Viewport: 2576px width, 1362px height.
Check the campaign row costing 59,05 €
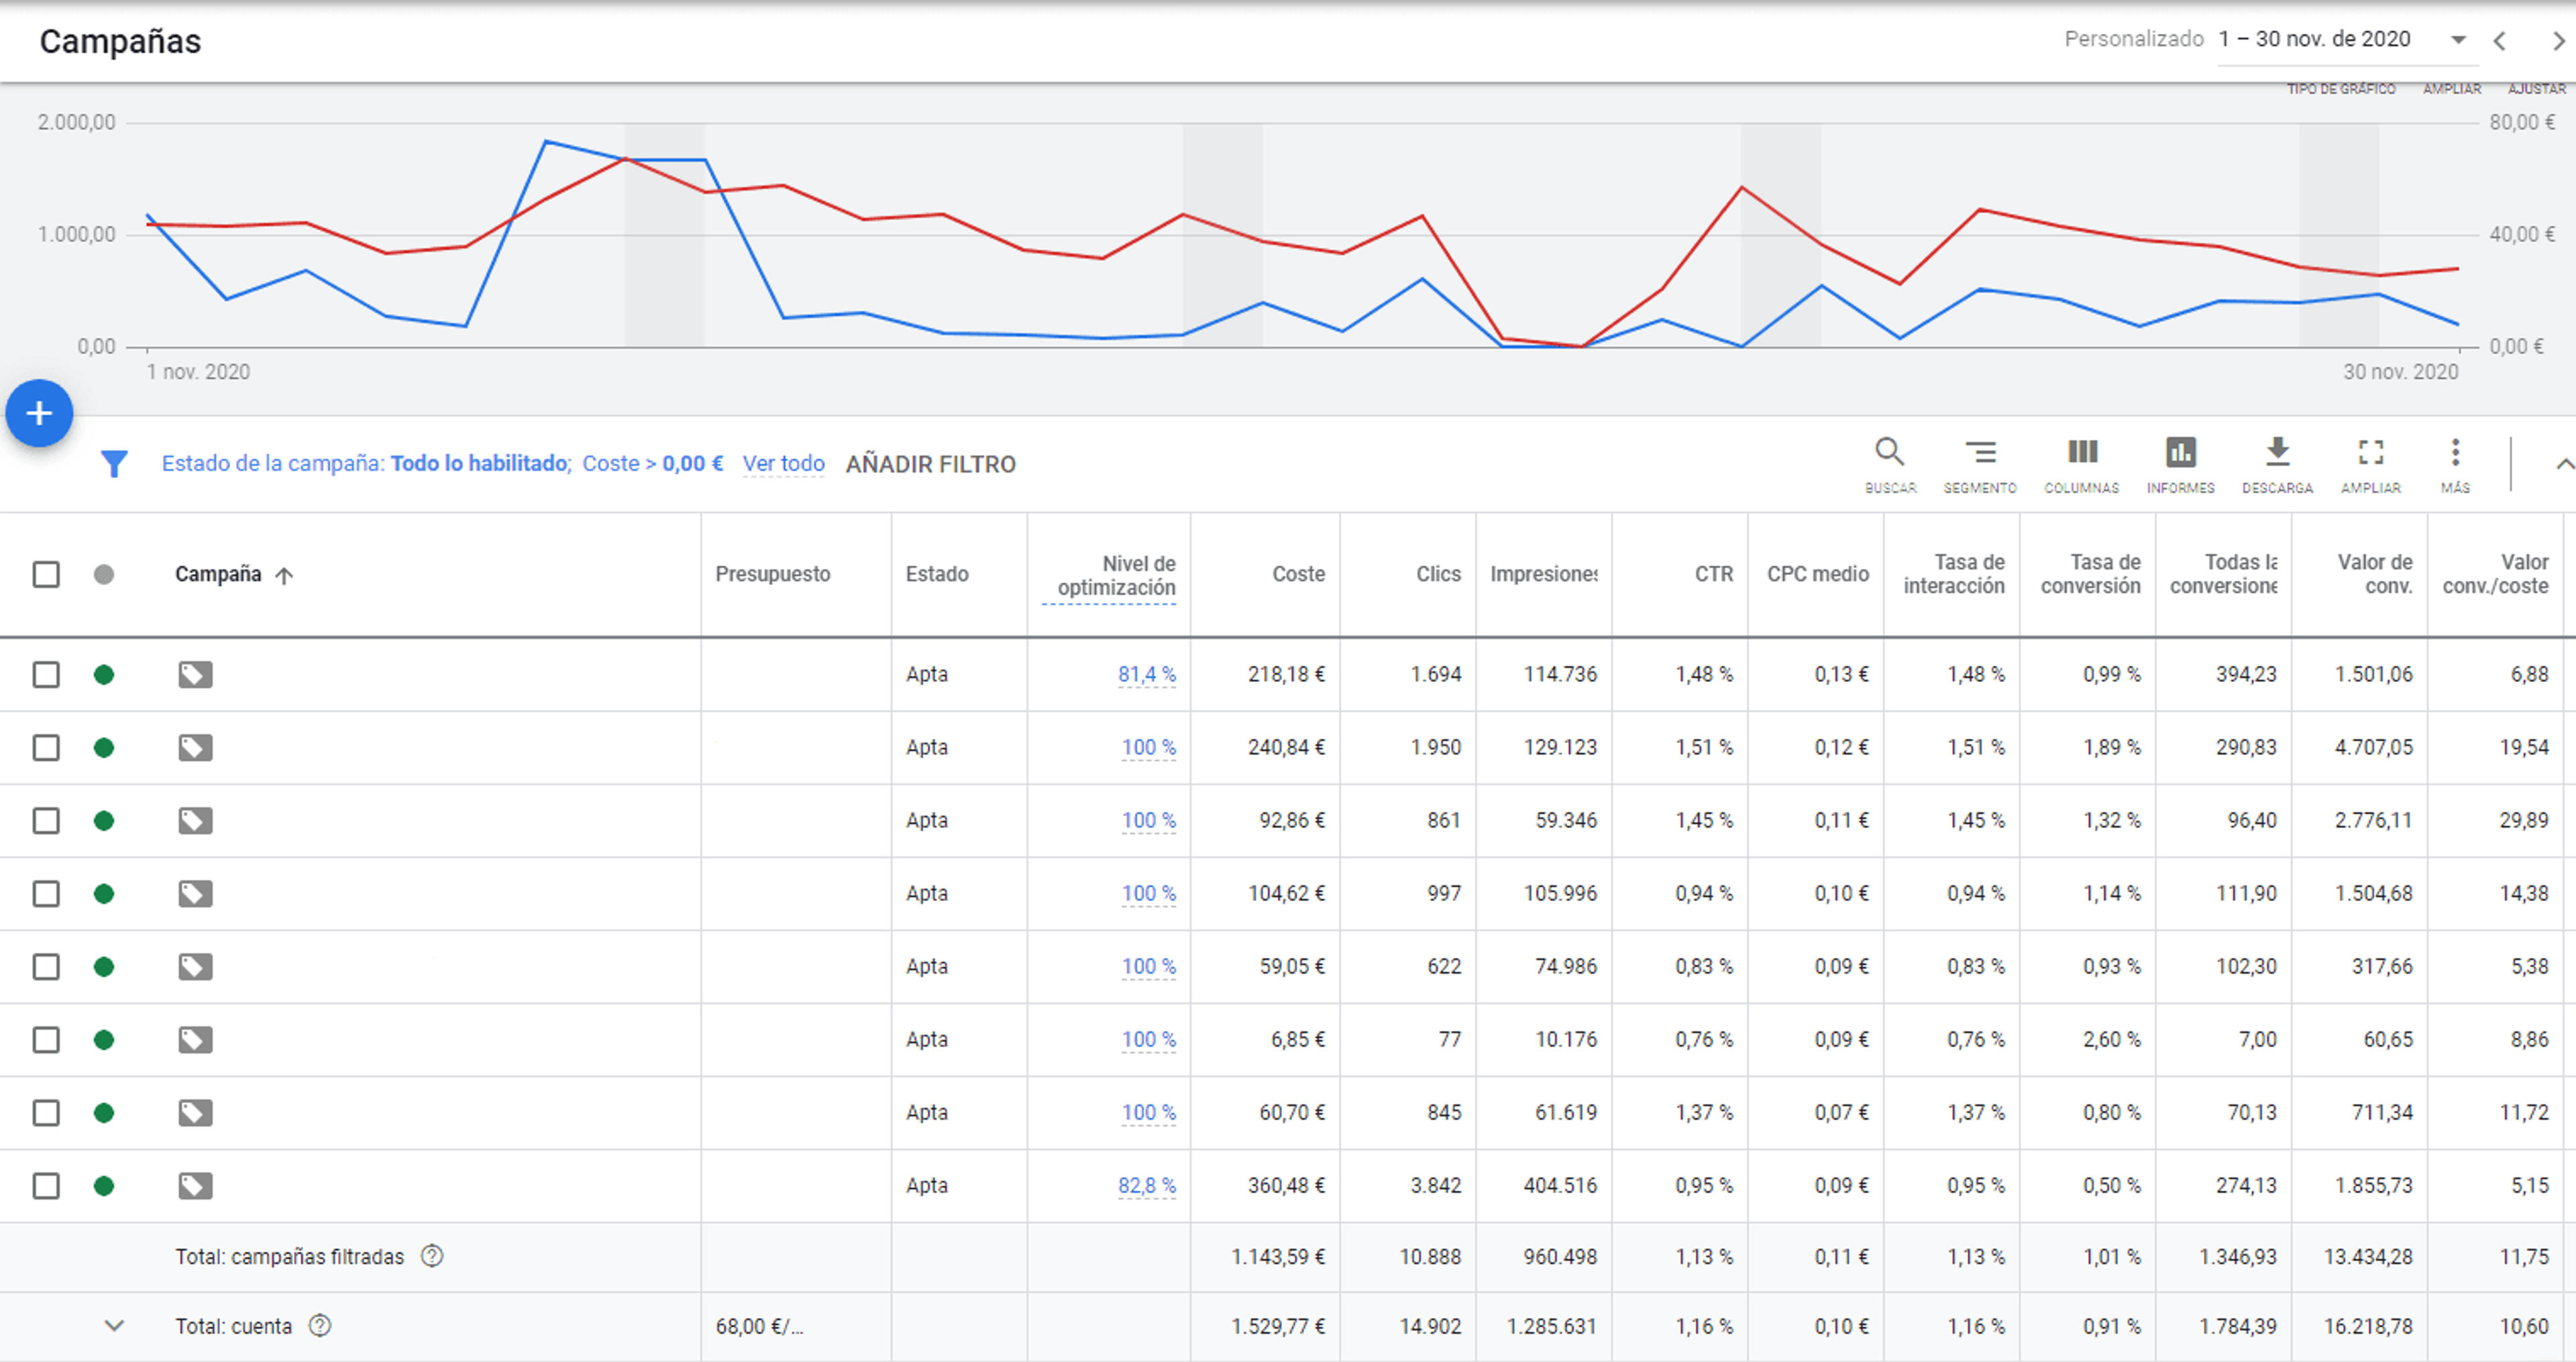[x=46, y=967]
